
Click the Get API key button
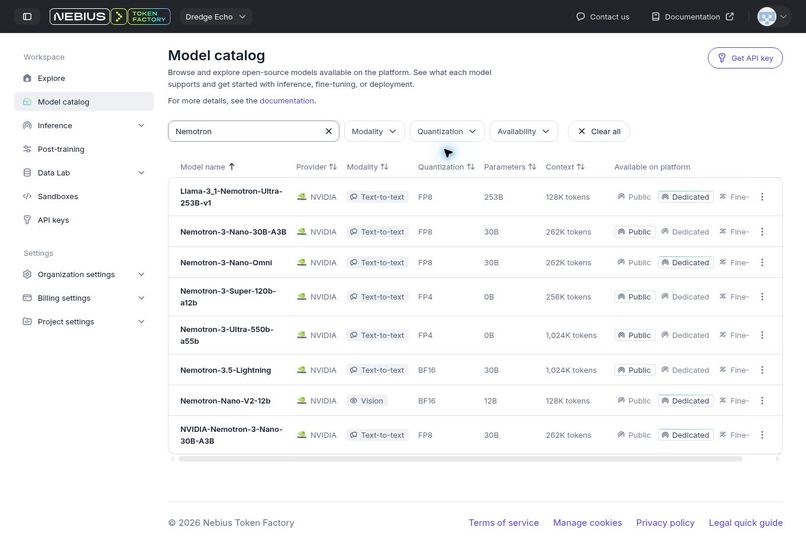click(x=745, y=58)
